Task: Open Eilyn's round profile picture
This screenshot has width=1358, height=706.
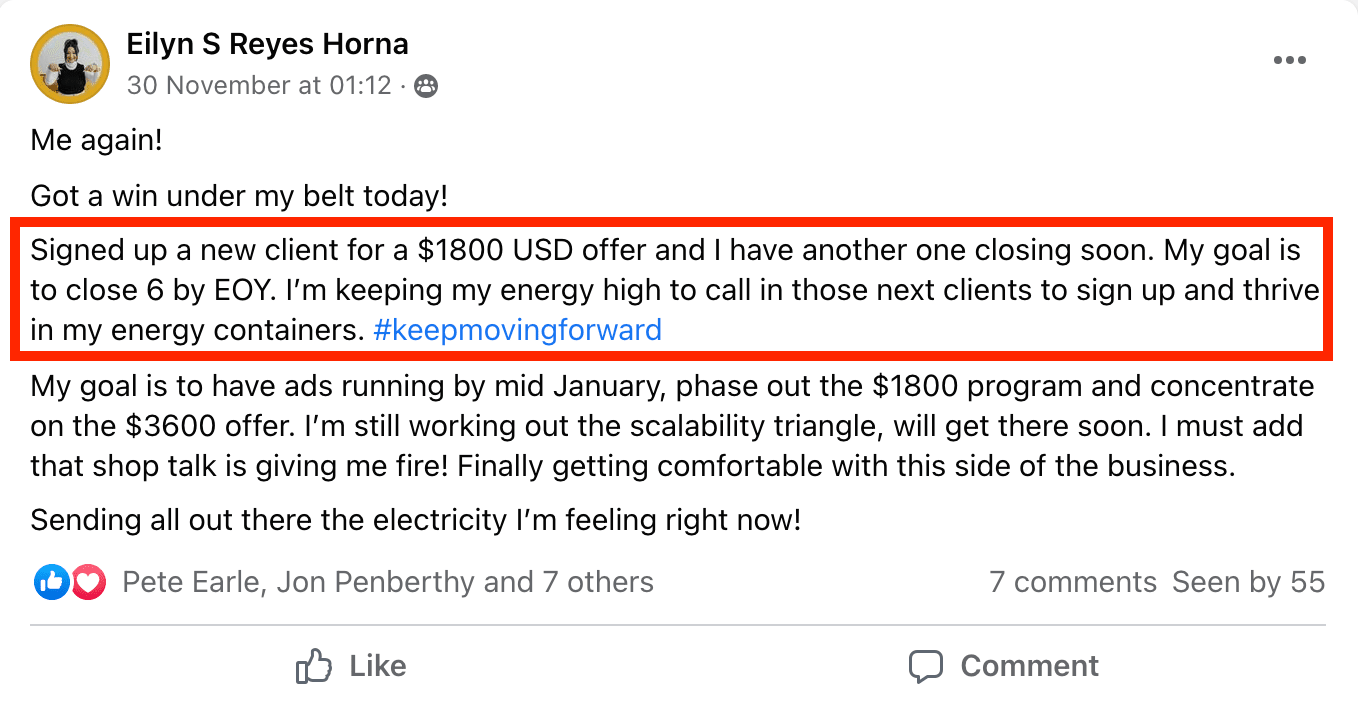Action: (69, 66)
